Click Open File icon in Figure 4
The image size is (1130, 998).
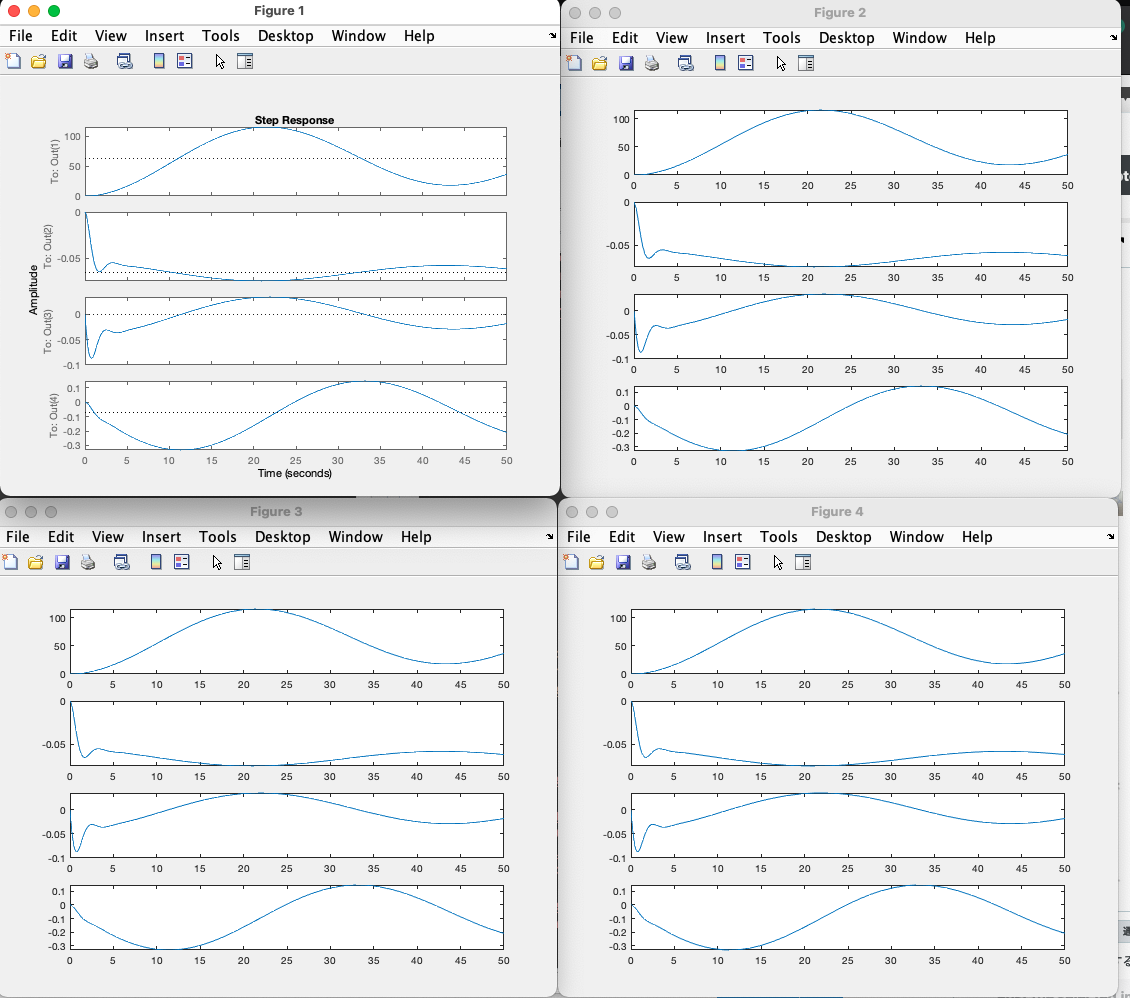(597, 562)
